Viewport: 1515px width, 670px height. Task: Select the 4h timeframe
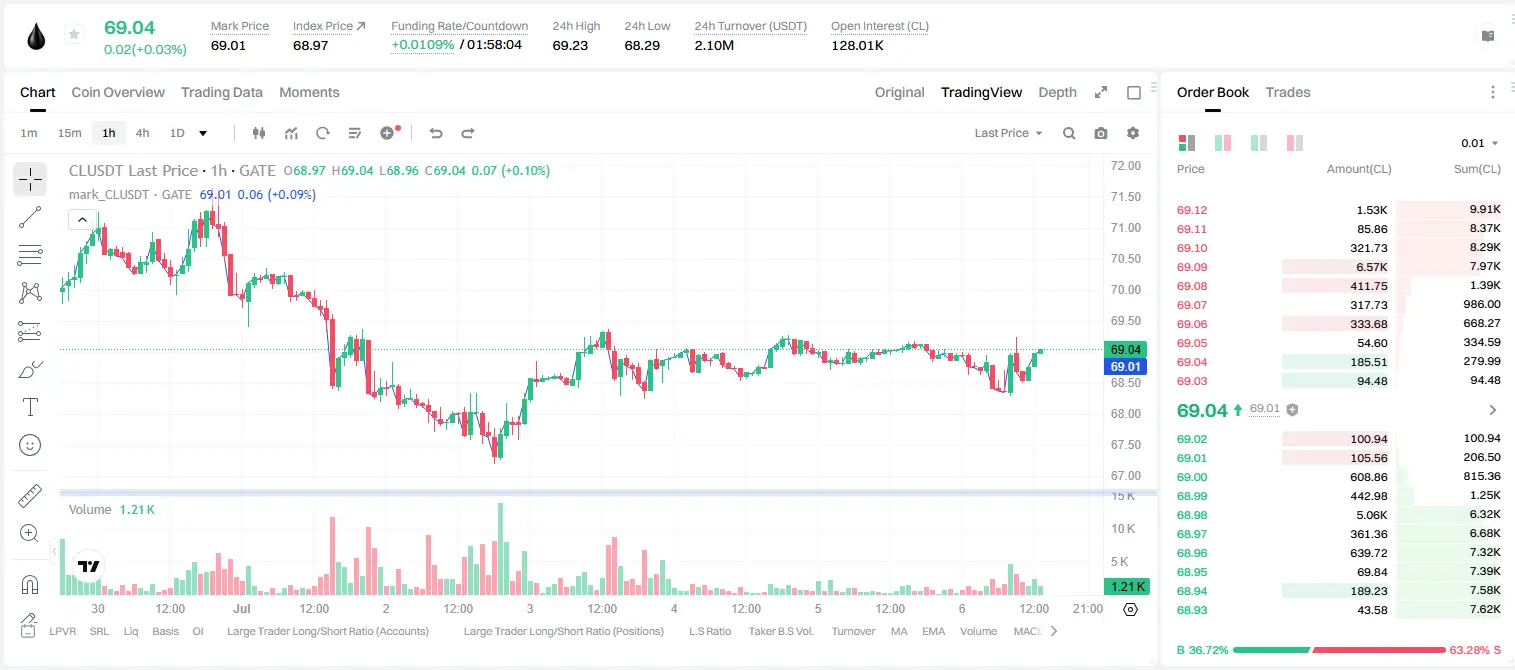[x=142, y=133]
